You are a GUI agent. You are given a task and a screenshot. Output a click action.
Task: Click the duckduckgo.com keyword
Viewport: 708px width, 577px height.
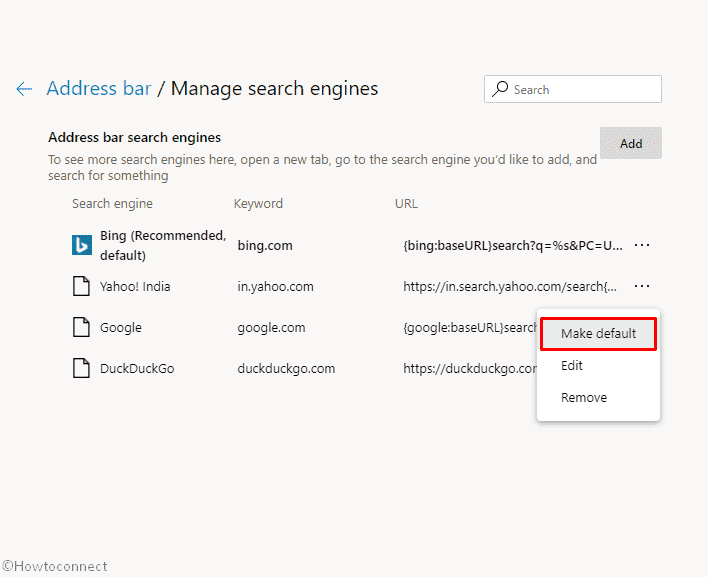pos(286,369)
